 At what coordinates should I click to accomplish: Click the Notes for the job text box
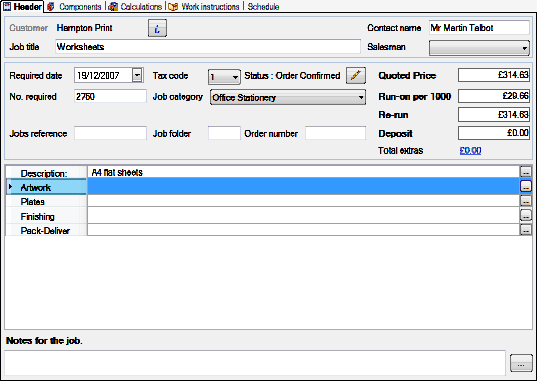pyautogui.click(x=255, y=363)
